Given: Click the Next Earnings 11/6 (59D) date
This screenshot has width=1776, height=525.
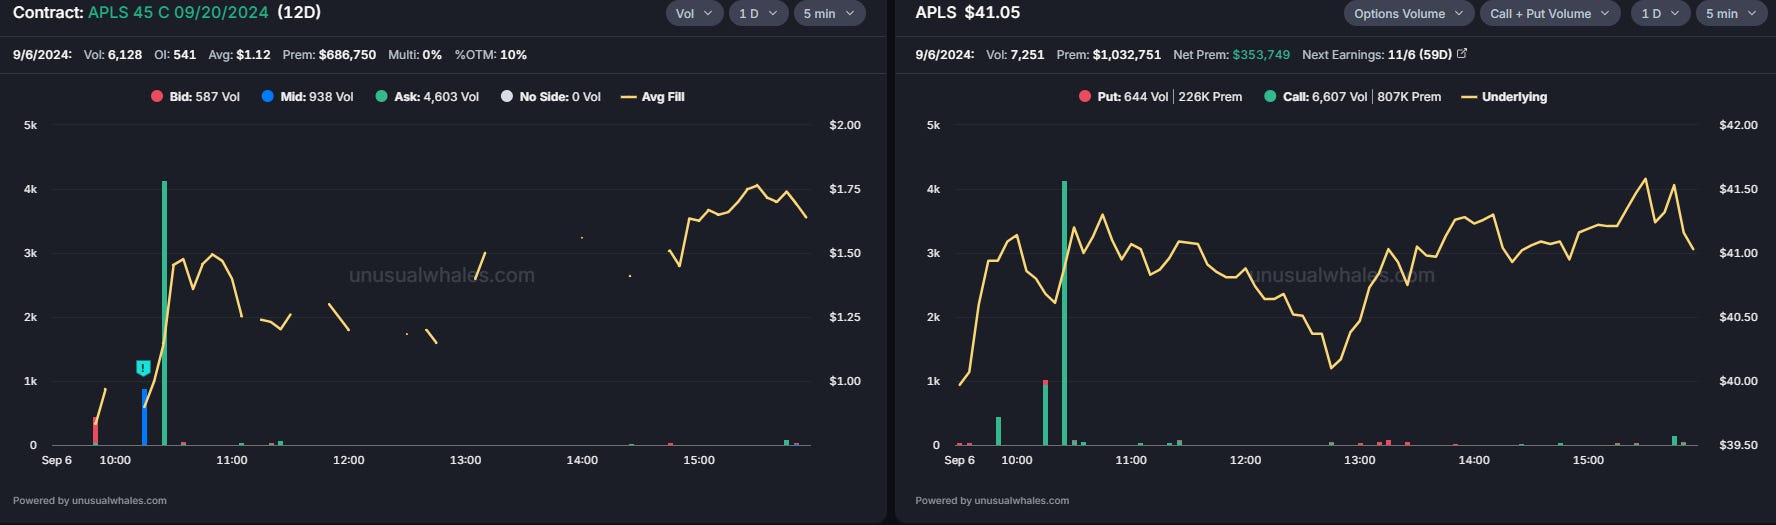Looking at the screenshot, I should coord(1419,55).
